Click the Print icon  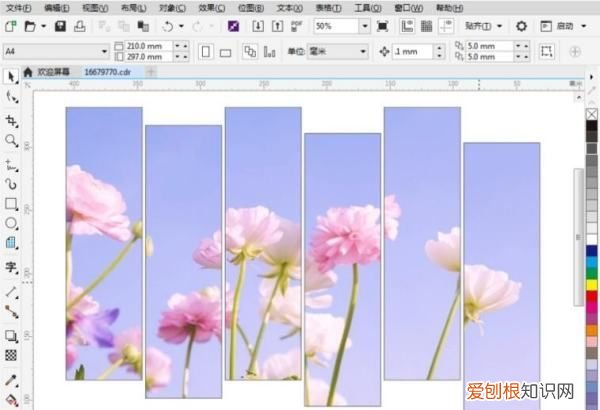[80, 26]
